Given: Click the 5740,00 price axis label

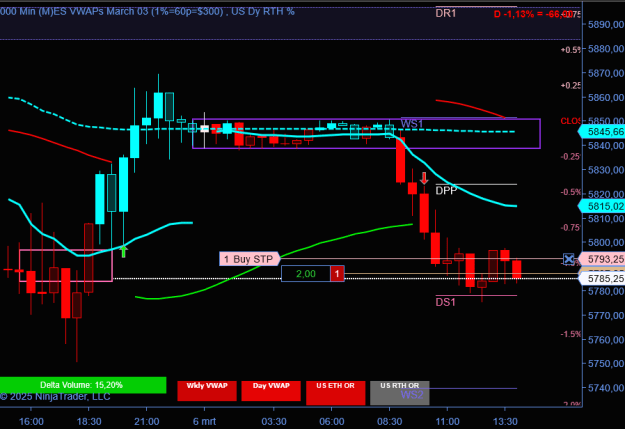Looking at the screenshot, I should click(606, 388).
